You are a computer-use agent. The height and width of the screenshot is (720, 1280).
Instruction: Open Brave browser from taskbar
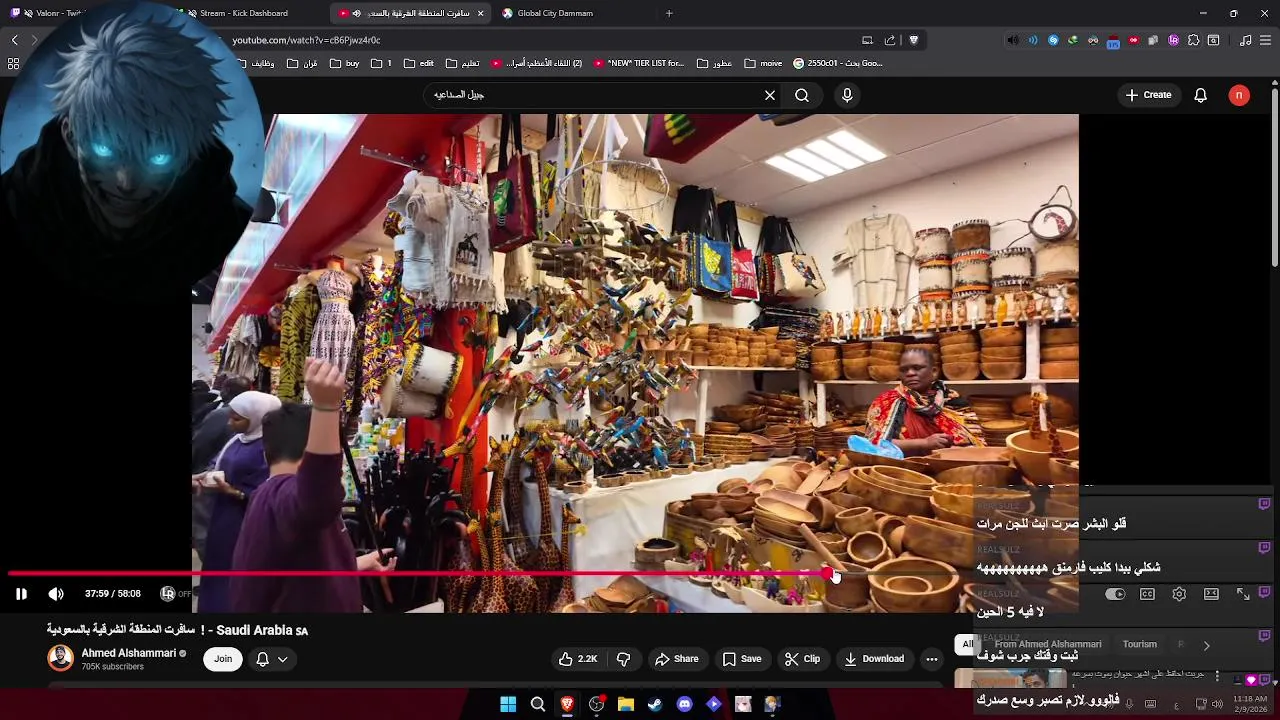point(567,704)
